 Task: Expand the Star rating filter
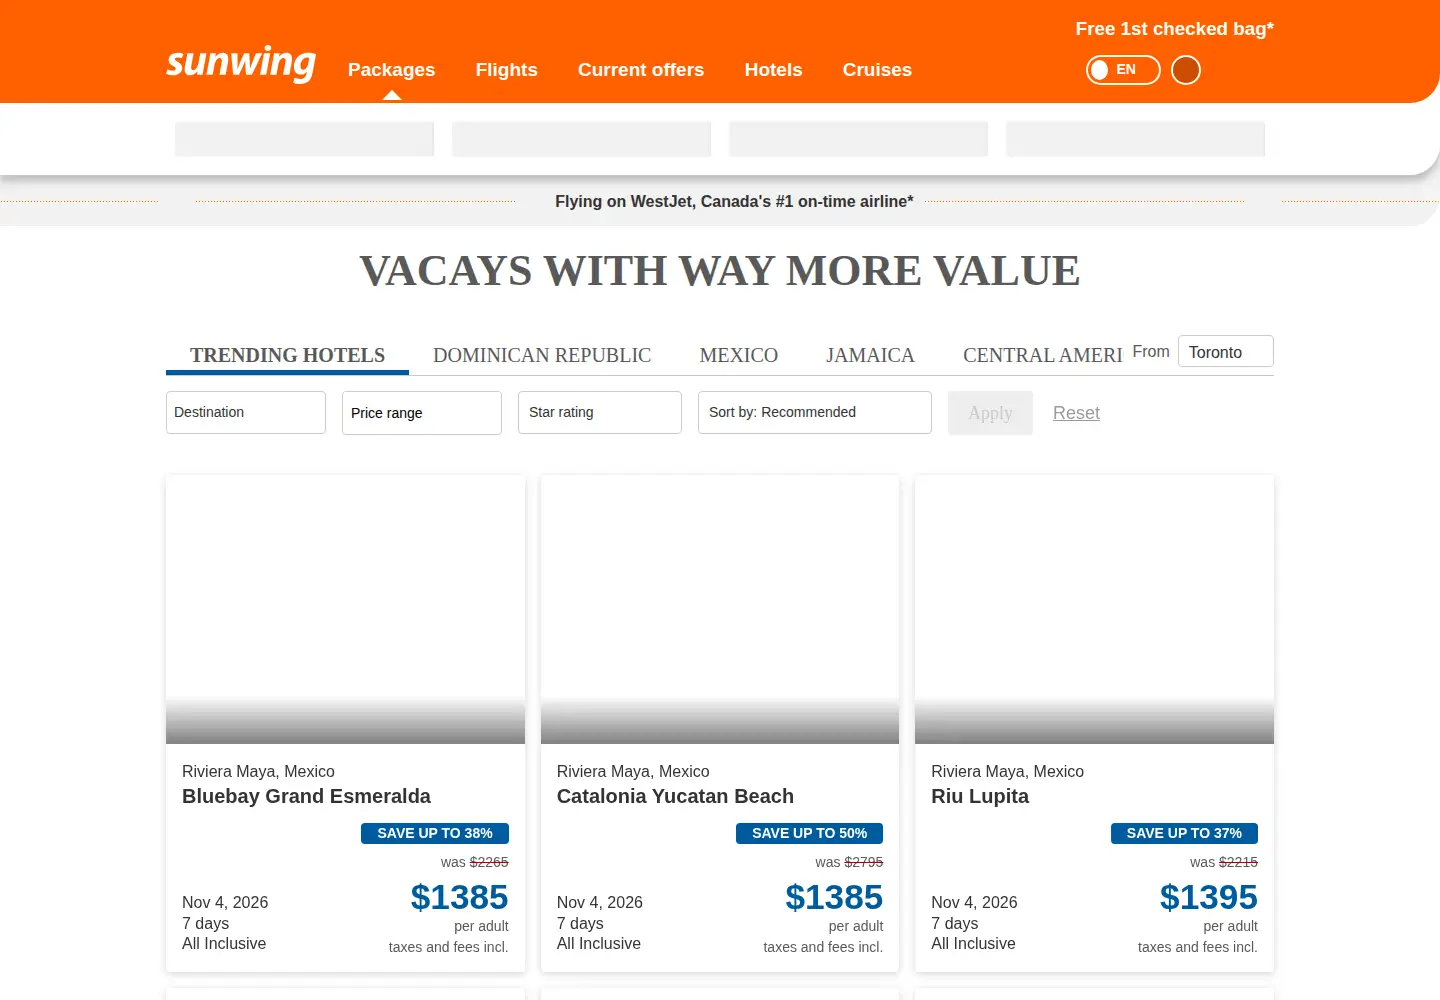click(600, 412)
